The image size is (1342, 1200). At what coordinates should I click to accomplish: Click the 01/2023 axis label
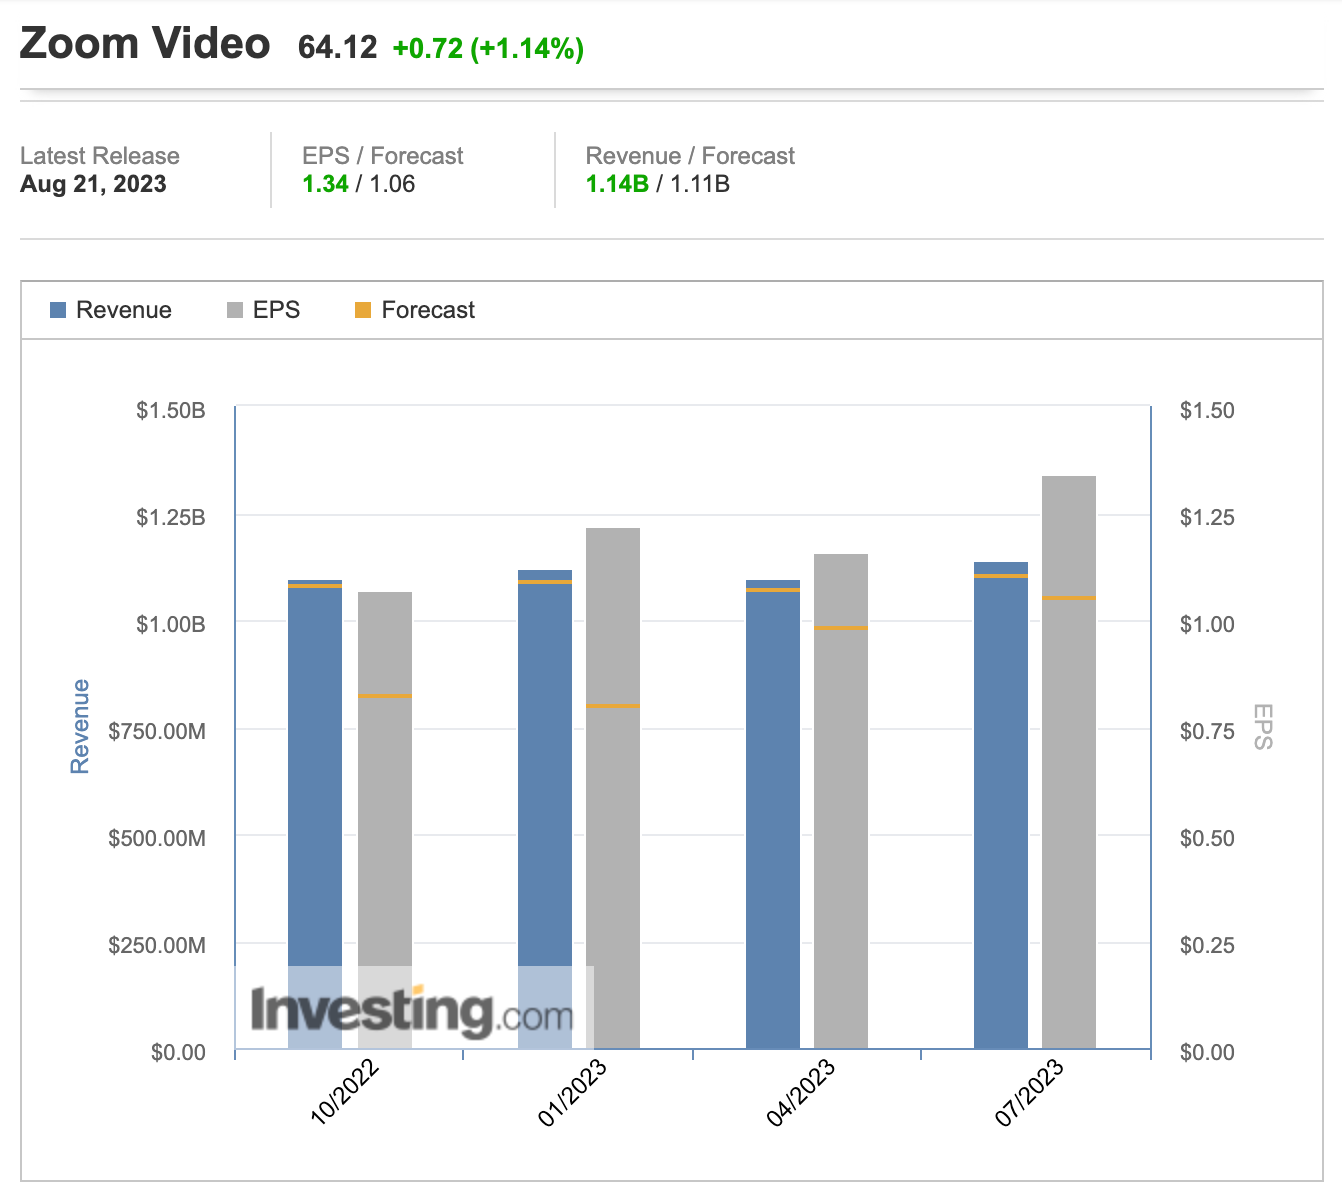coord(573,1092)
